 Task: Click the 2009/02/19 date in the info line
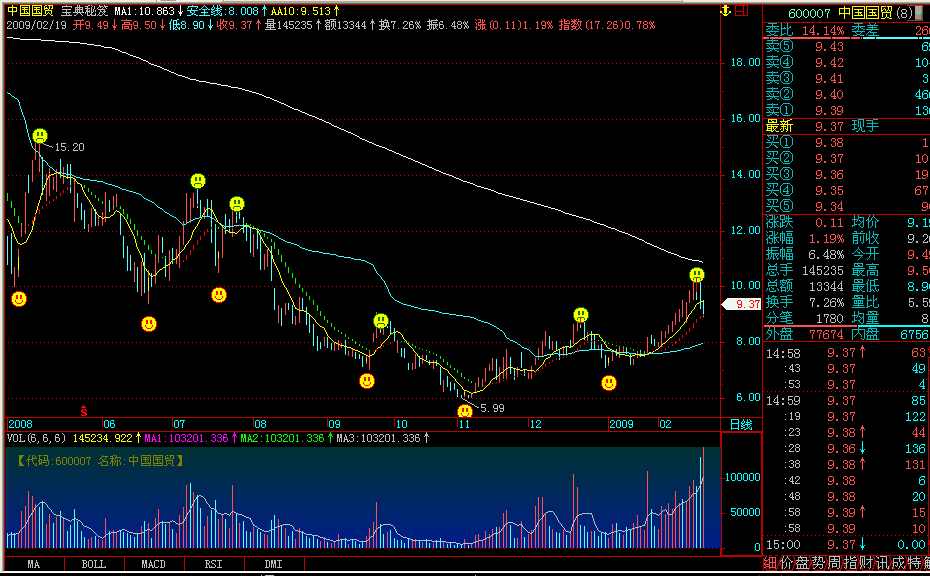36,25
